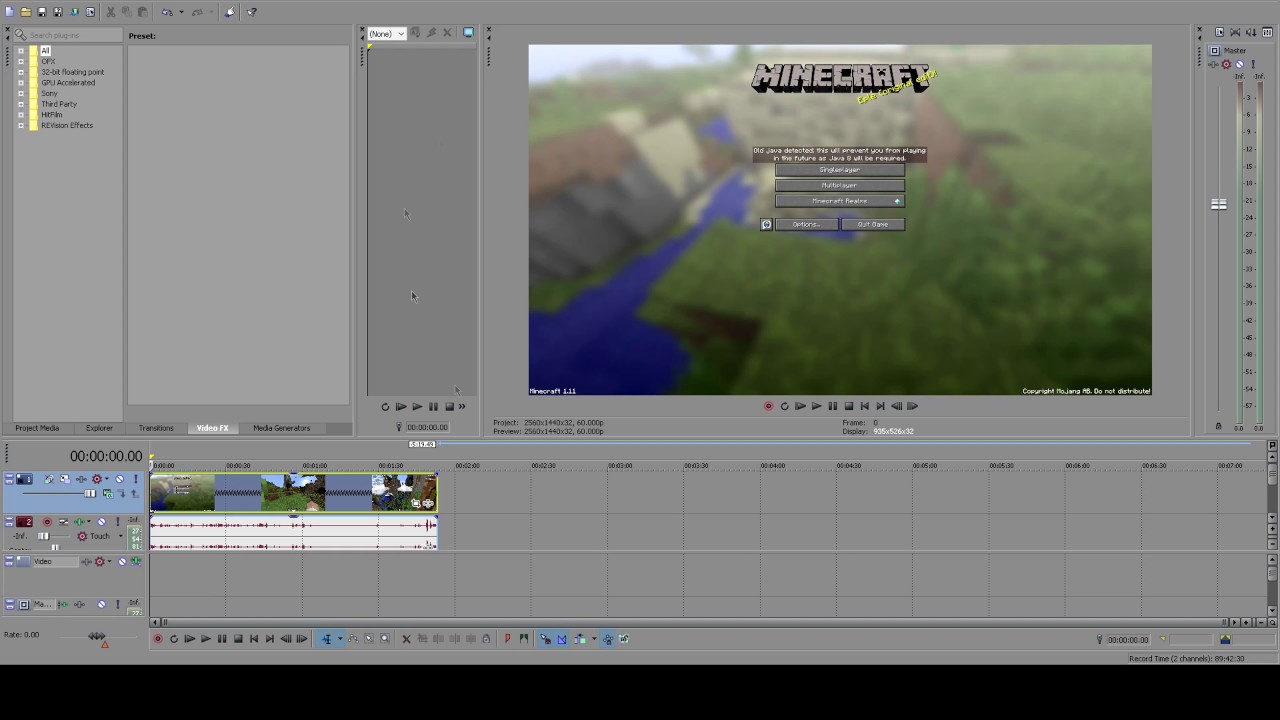Screen dimensions: 1280x720
Task: Go to project start in timeline transport
Action: (254, 639)
